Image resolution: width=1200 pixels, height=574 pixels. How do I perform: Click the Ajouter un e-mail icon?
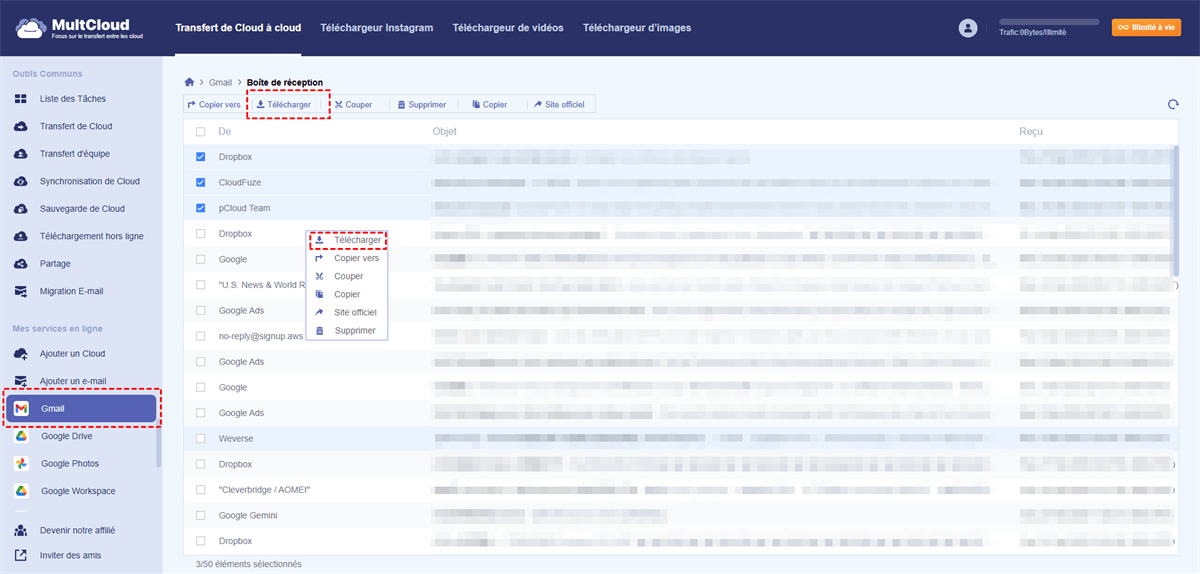(20, 381)
